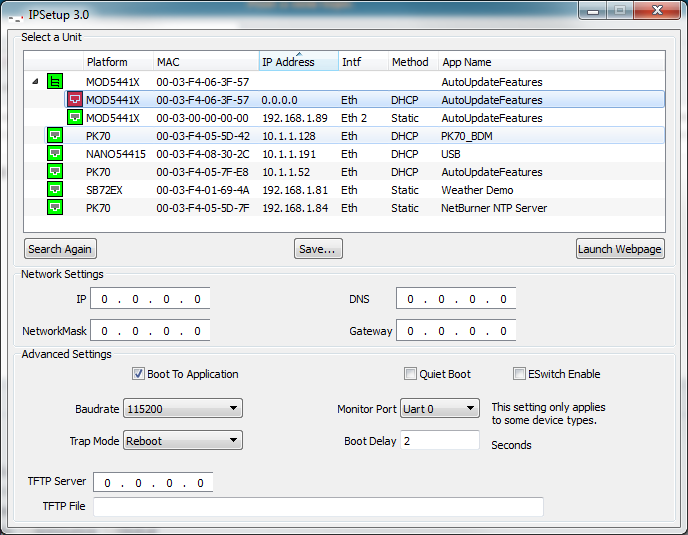
Task: Select MAC 00-03-F4-05-5D-42 cell
Action: click(x=203, y=136)
